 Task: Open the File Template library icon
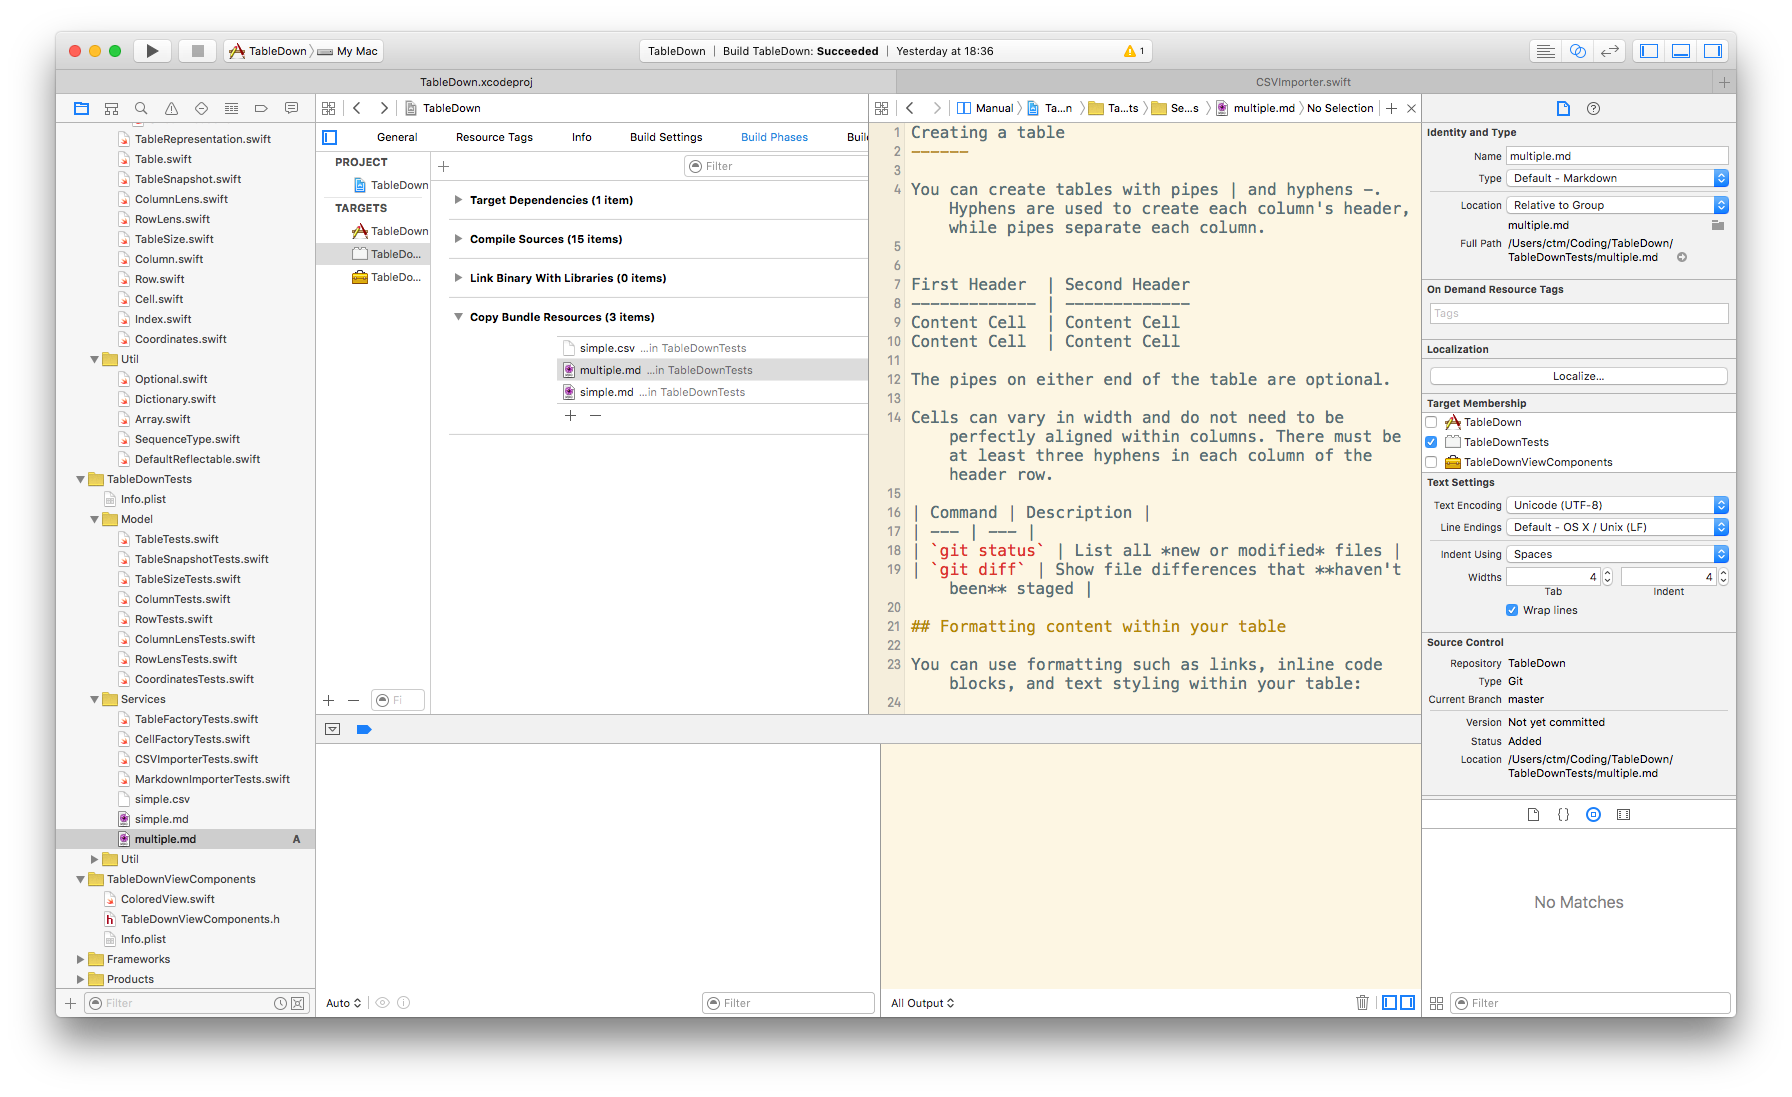[x=1533, y=815]
